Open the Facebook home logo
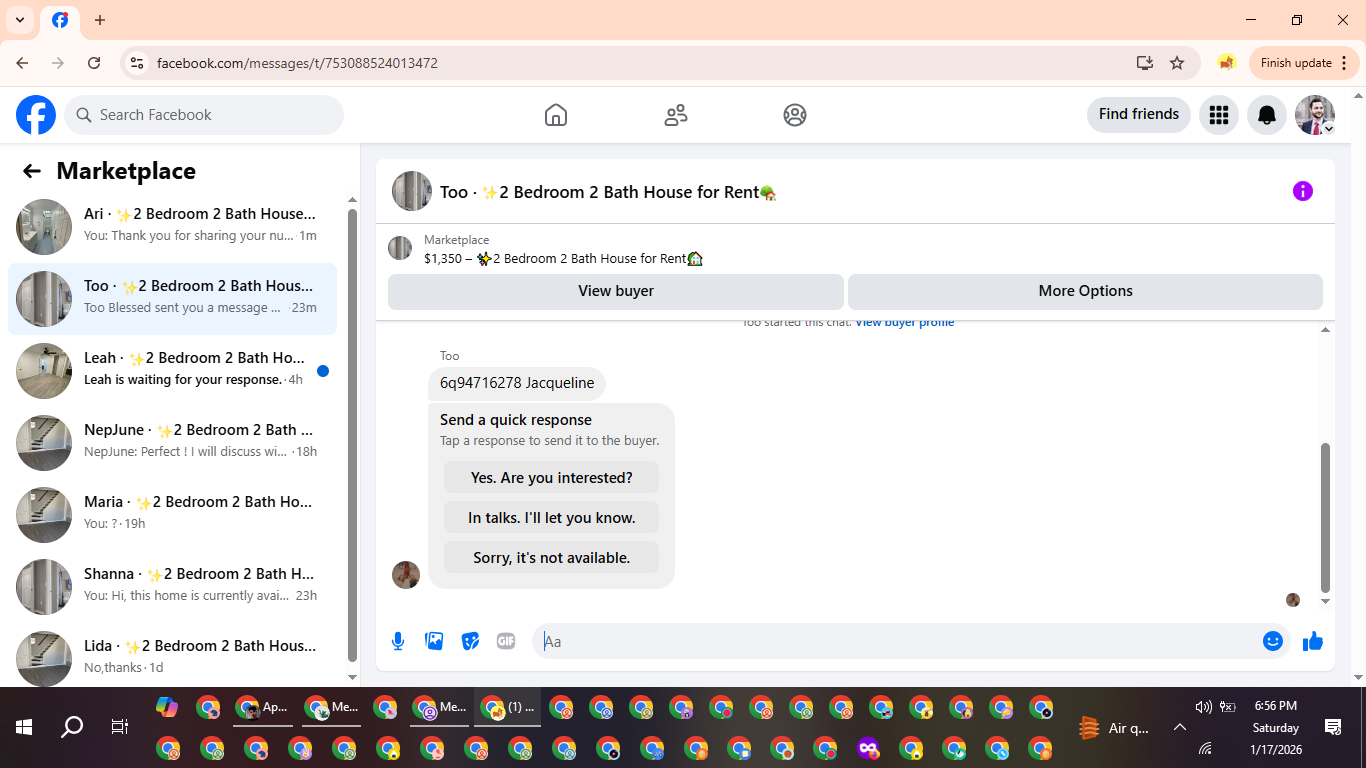The height and width of the screenshot is (768, 1366). pyautogui.click(x=36, y=115)
